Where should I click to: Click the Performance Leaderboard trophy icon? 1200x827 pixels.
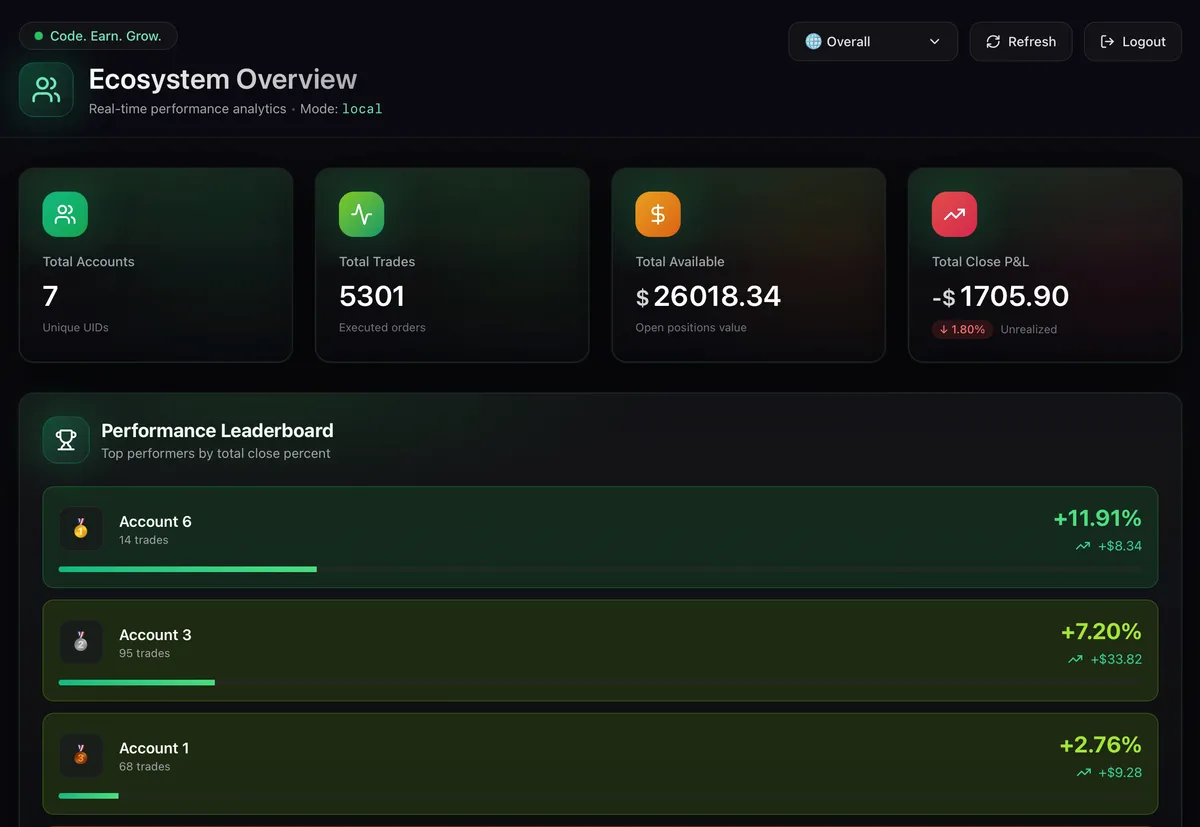pos(65,439)
